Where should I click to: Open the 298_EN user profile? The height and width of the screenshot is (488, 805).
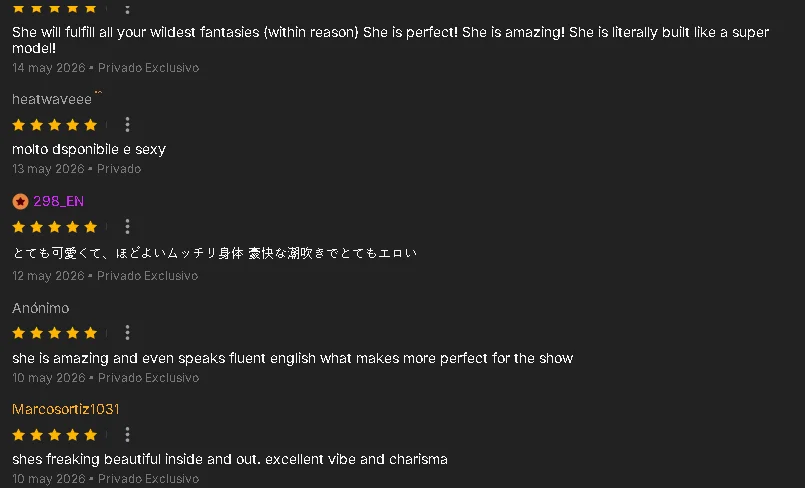click(59, 201)
